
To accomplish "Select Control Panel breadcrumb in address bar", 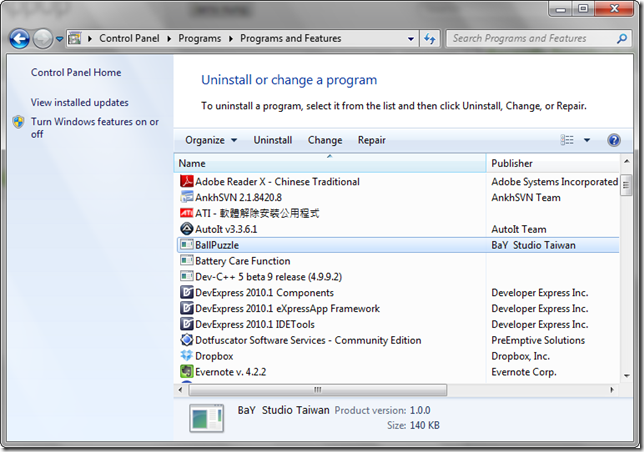I will pyautogui.click(x=129, y=39).
